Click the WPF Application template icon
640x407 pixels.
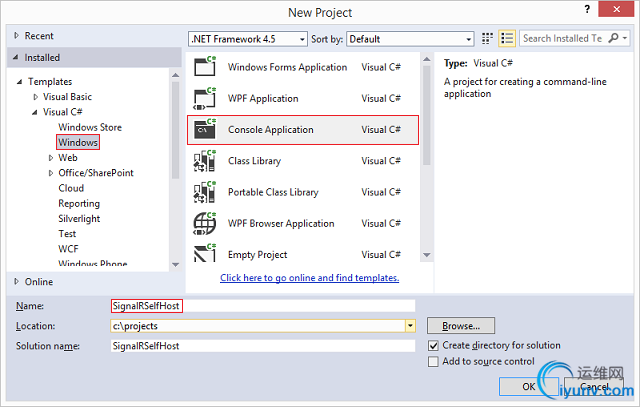(205, 98)
